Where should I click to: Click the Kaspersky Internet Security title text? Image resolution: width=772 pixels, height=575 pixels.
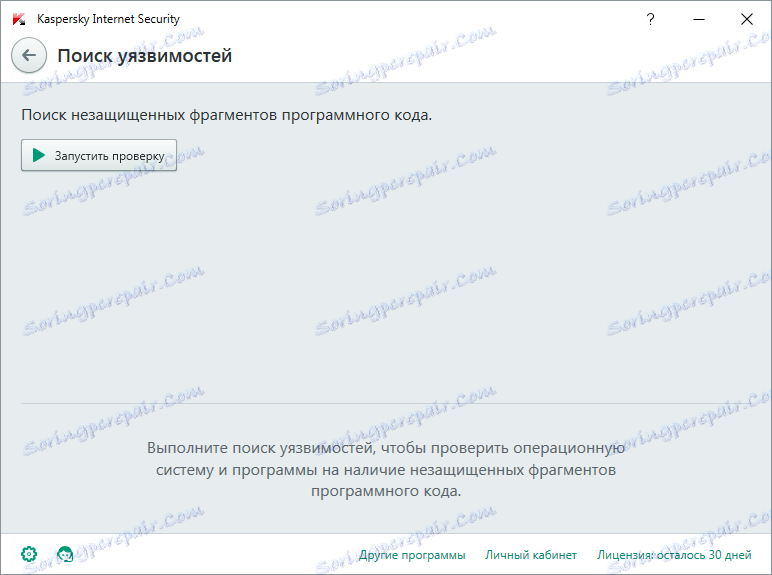(108, 19)
